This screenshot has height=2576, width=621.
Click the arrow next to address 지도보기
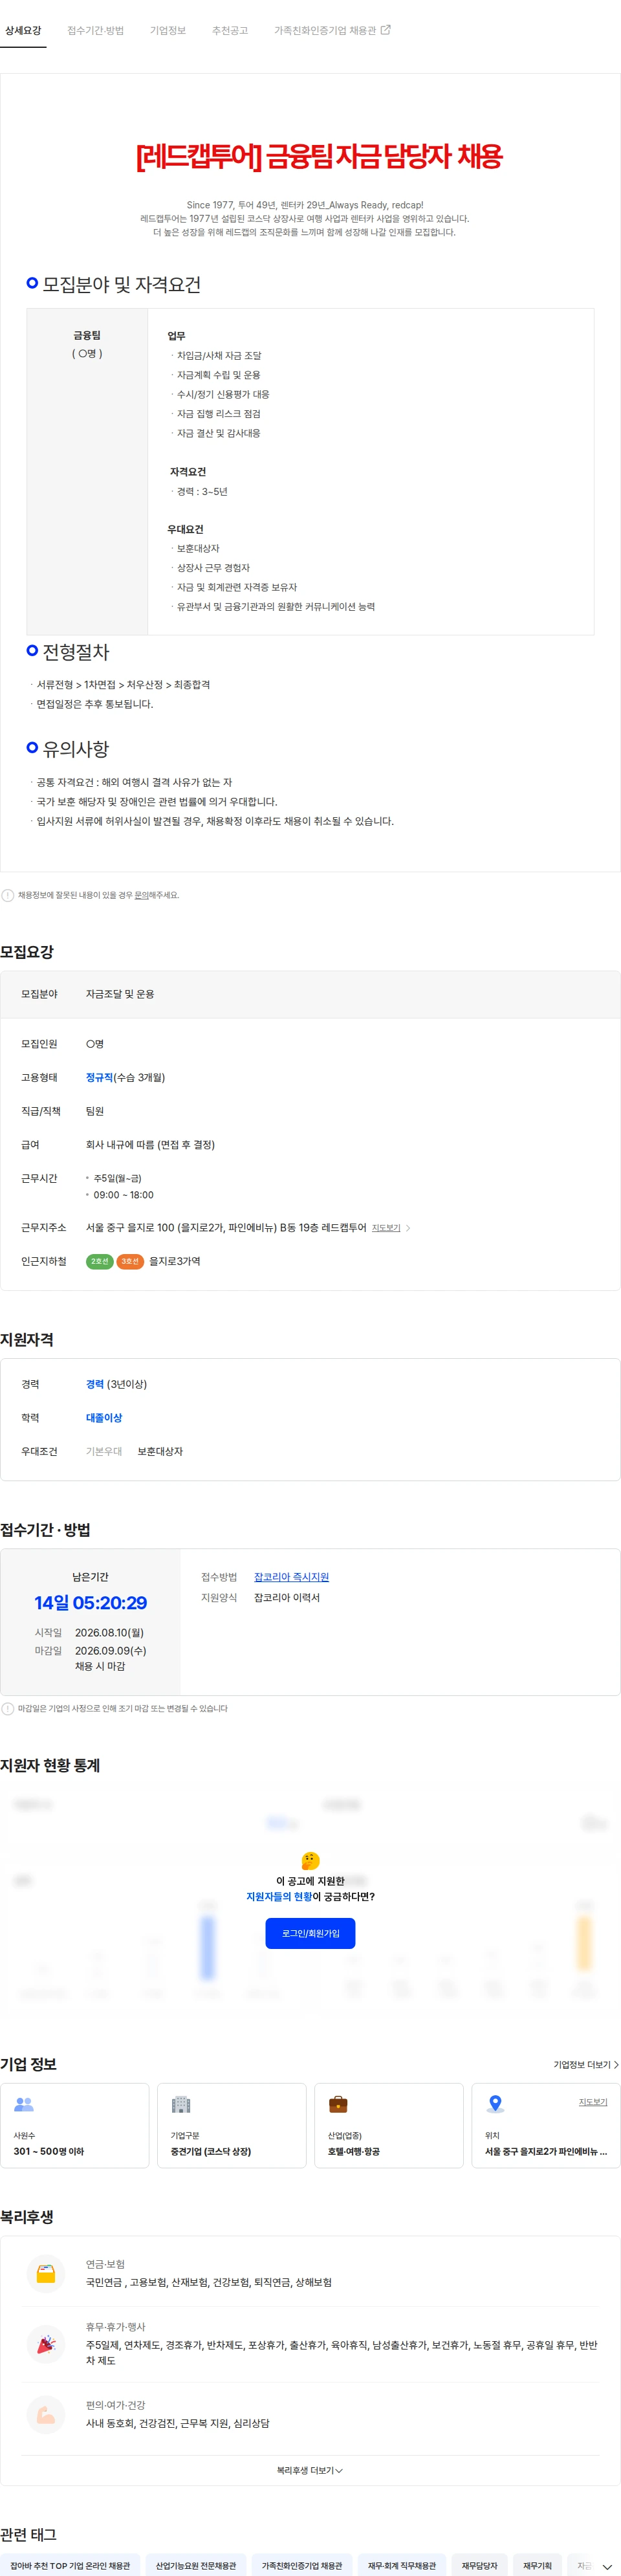click(408, 1228)
